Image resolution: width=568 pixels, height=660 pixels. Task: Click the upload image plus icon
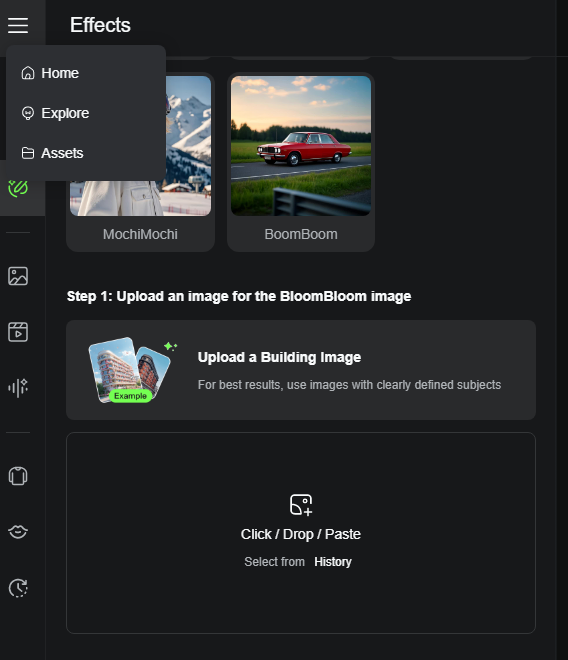(x=301, y=505)
